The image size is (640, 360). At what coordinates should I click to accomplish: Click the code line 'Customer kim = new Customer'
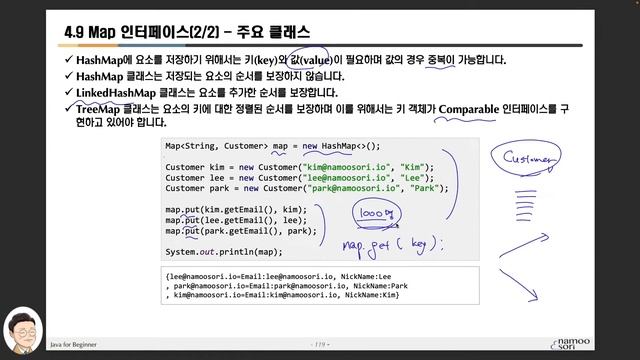click(300, 167)
